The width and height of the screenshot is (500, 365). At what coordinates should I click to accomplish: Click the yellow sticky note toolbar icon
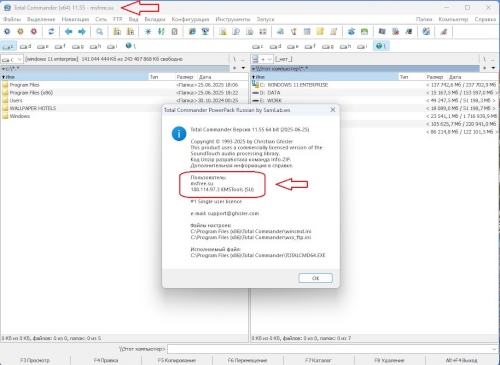point(320,32)
